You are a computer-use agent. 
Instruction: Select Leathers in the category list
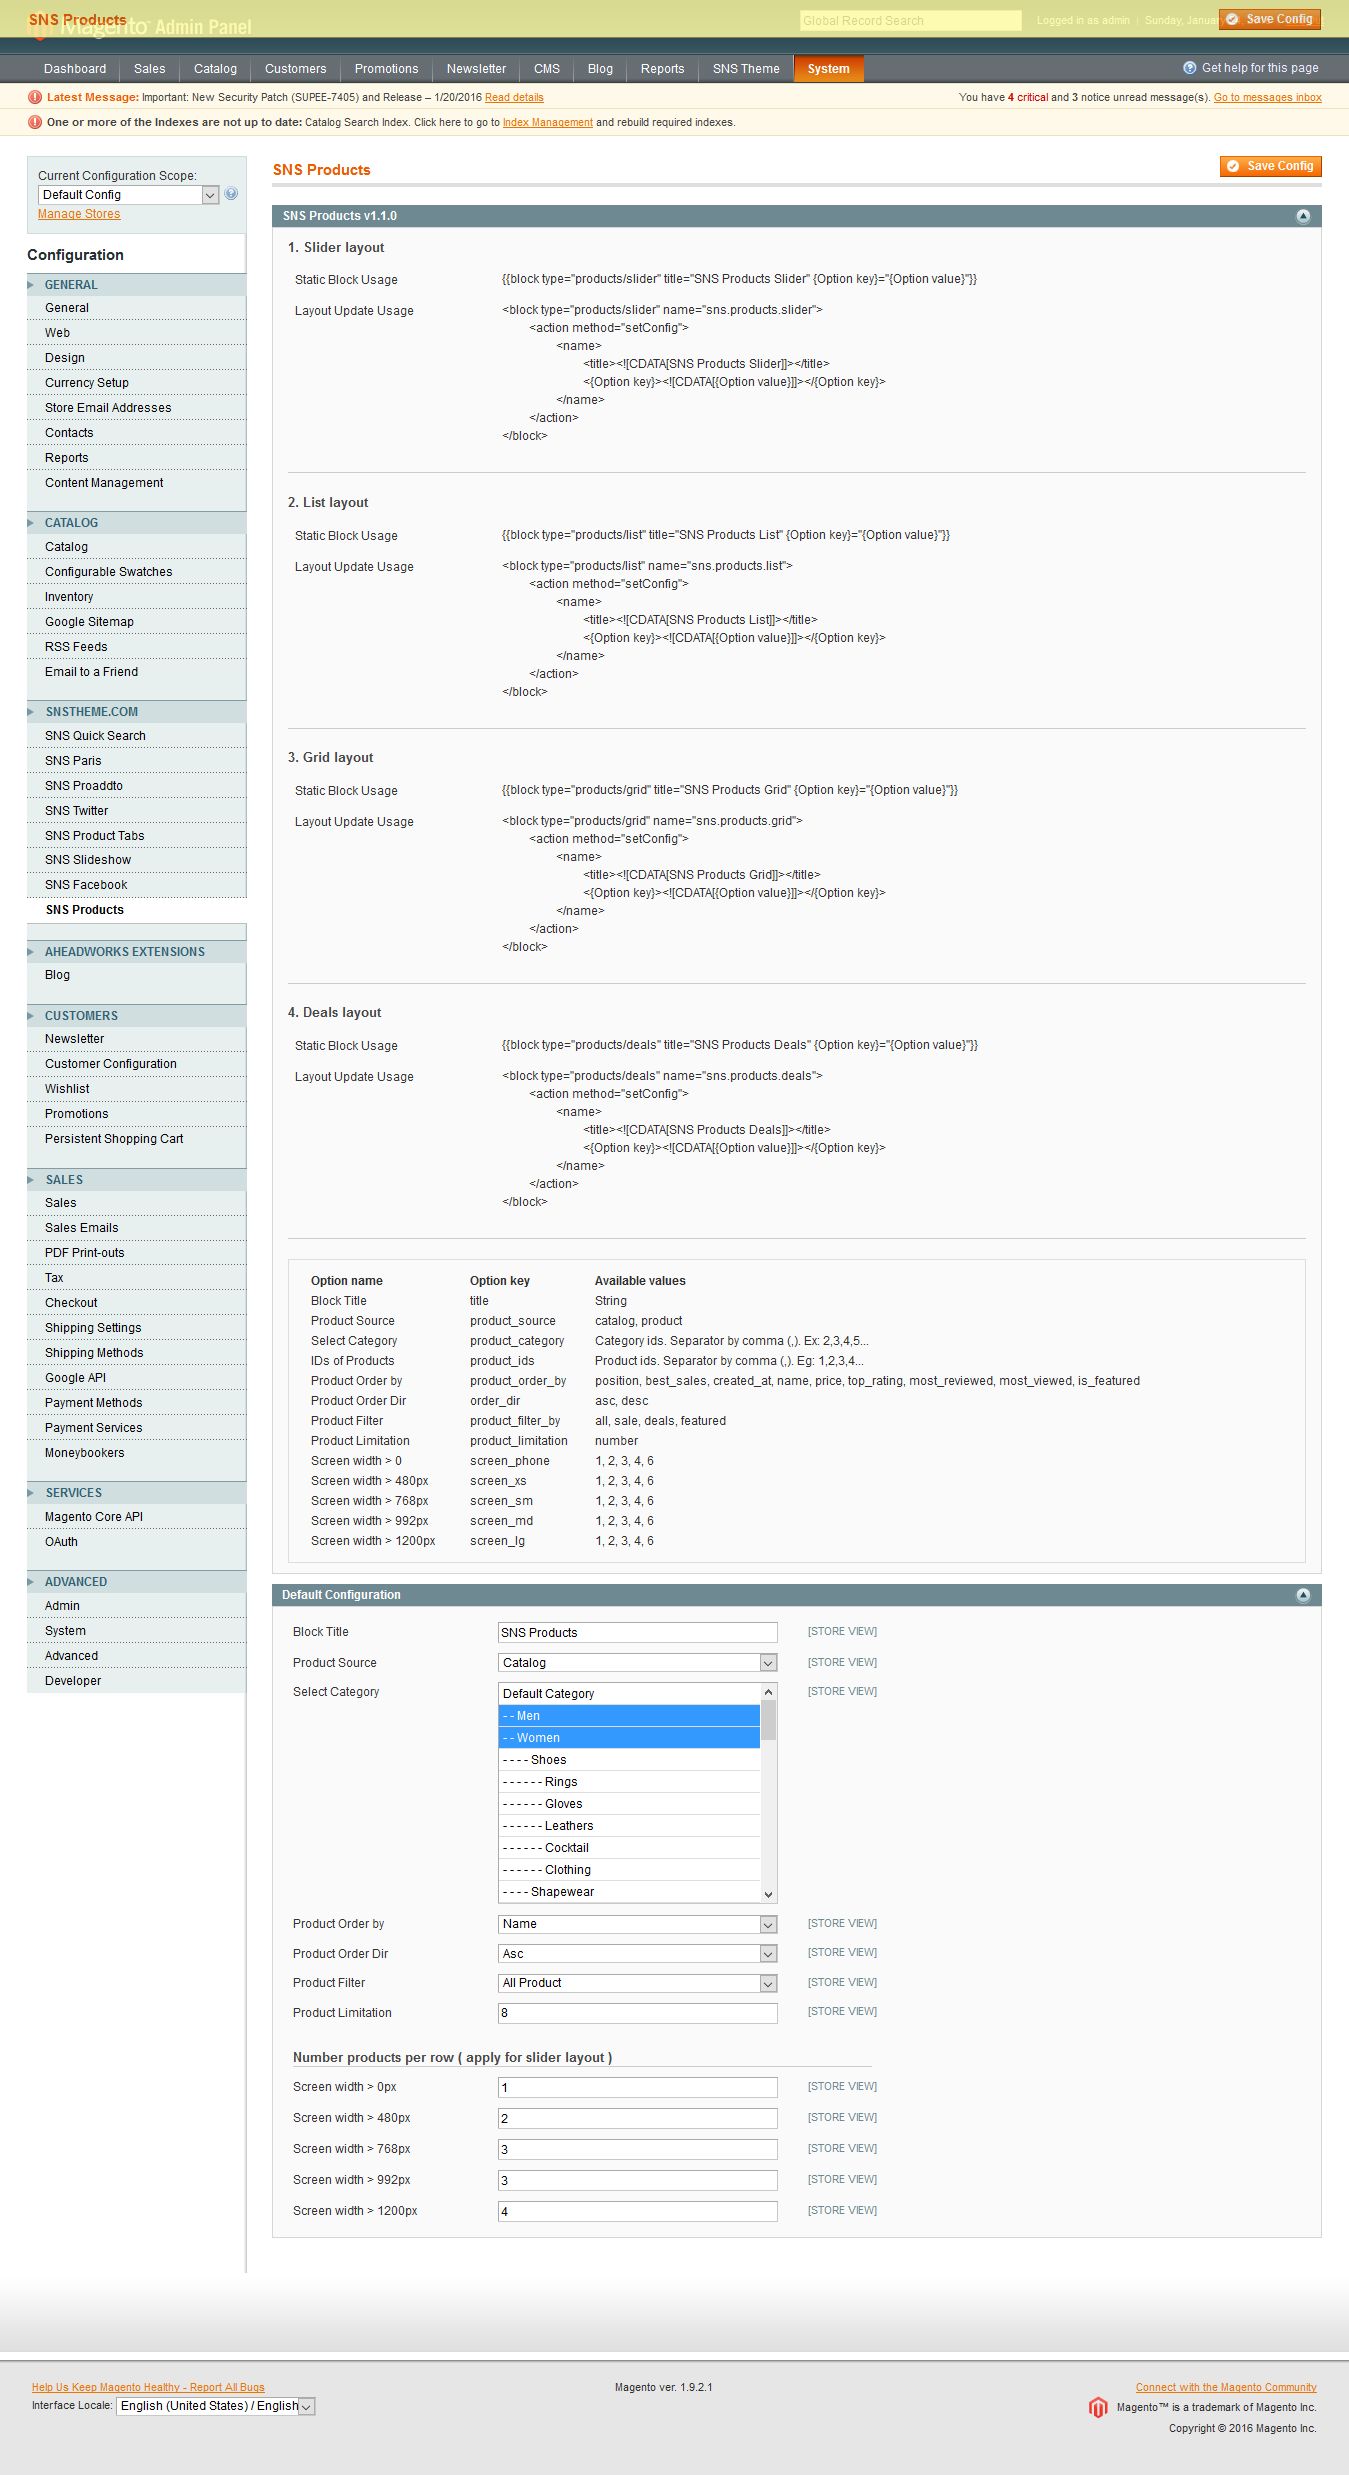click(x=629, y=1826)
